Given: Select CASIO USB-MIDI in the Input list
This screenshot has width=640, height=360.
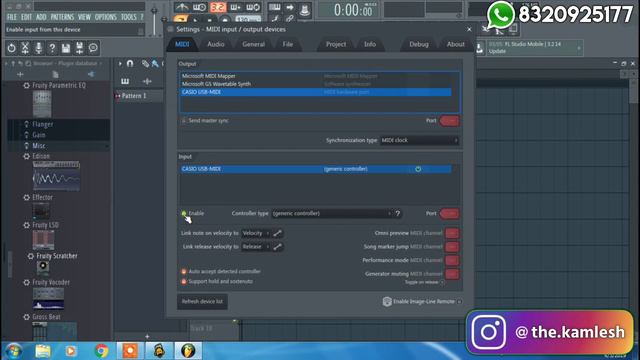Looking at the screenshot, I should 316,169.
